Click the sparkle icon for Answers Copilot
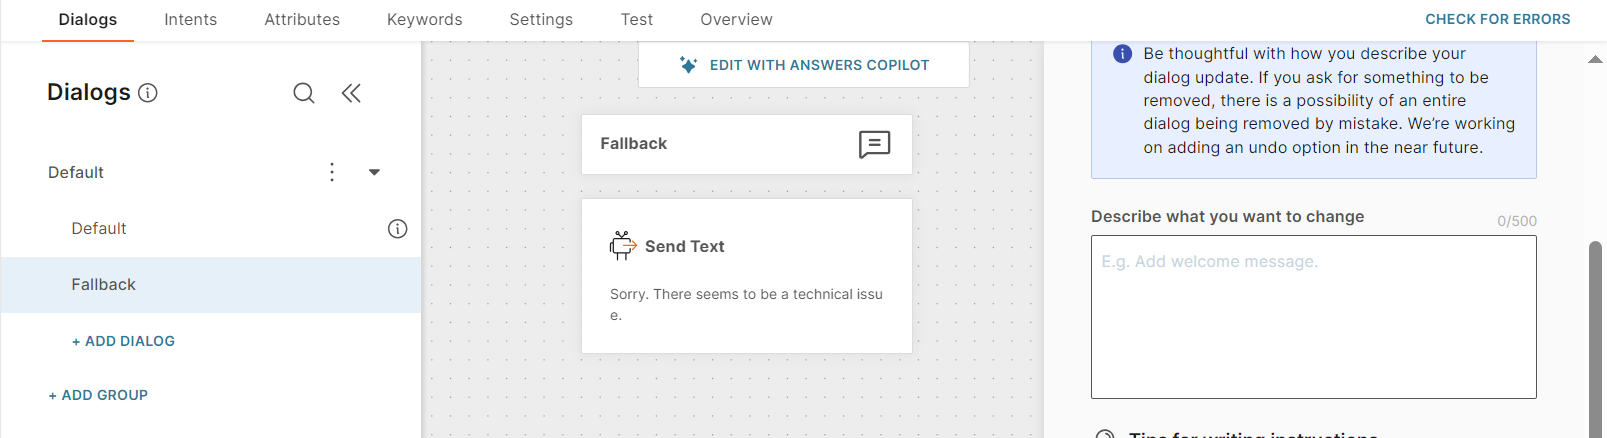 coord(688,65)
